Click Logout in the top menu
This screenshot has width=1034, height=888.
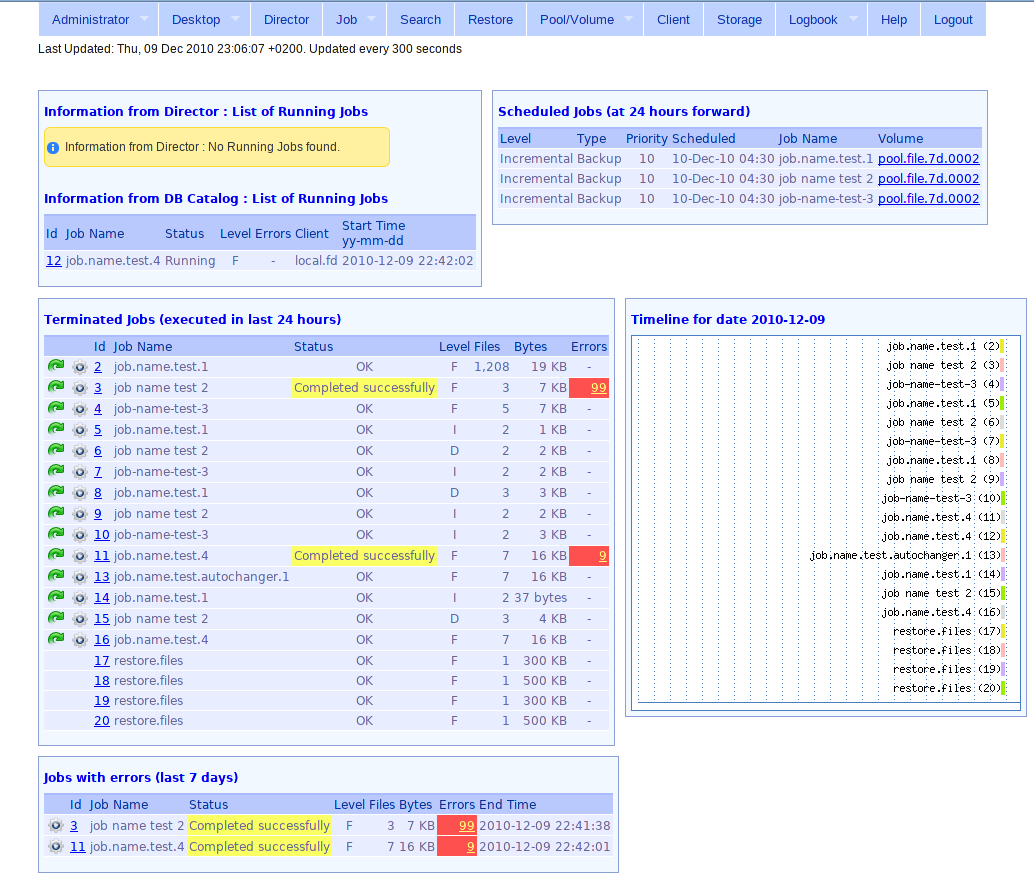[x=953, y=20]
